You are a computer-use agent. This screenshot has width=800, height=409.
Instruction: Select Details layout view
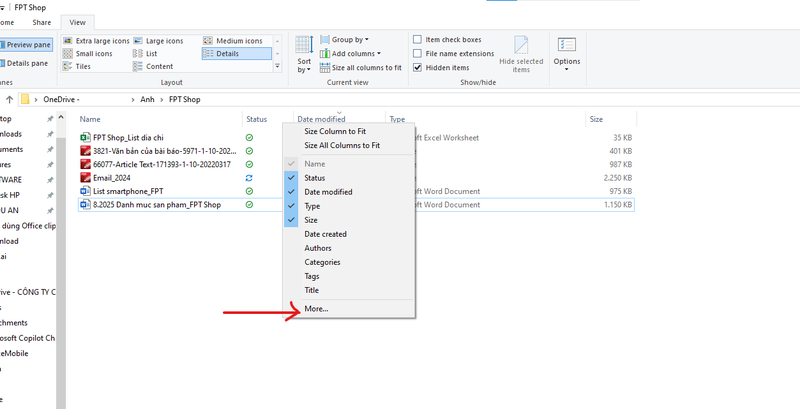(x=236, y=54)
